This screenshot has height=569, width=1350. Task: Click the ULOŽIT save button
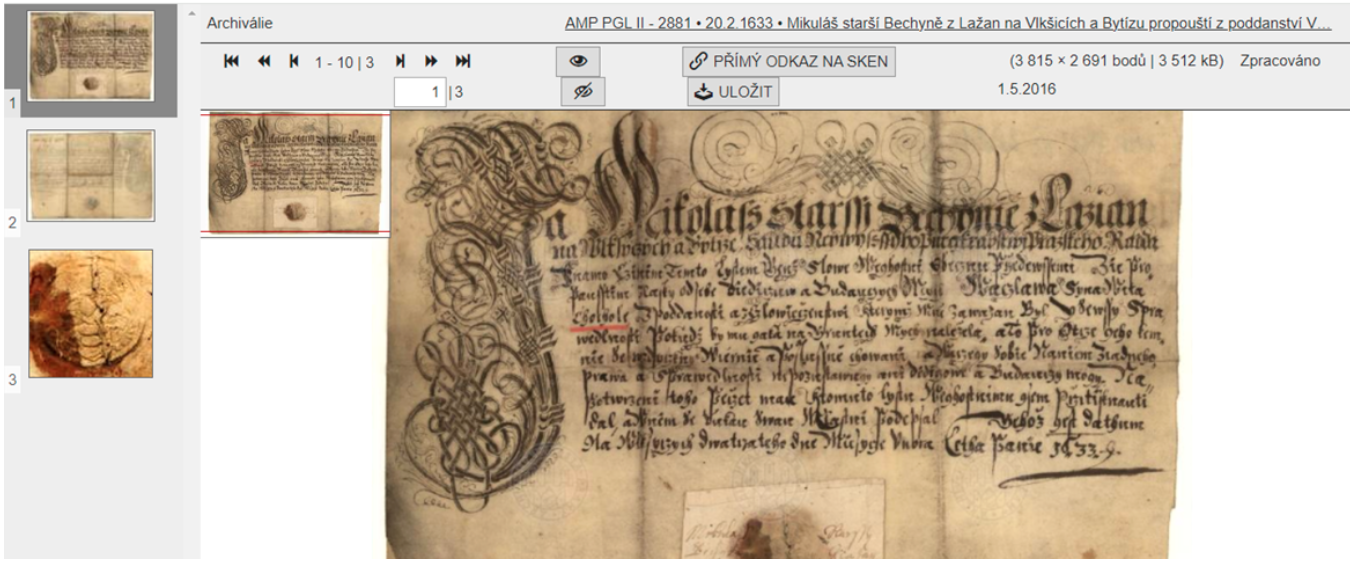tap(733, 92)
